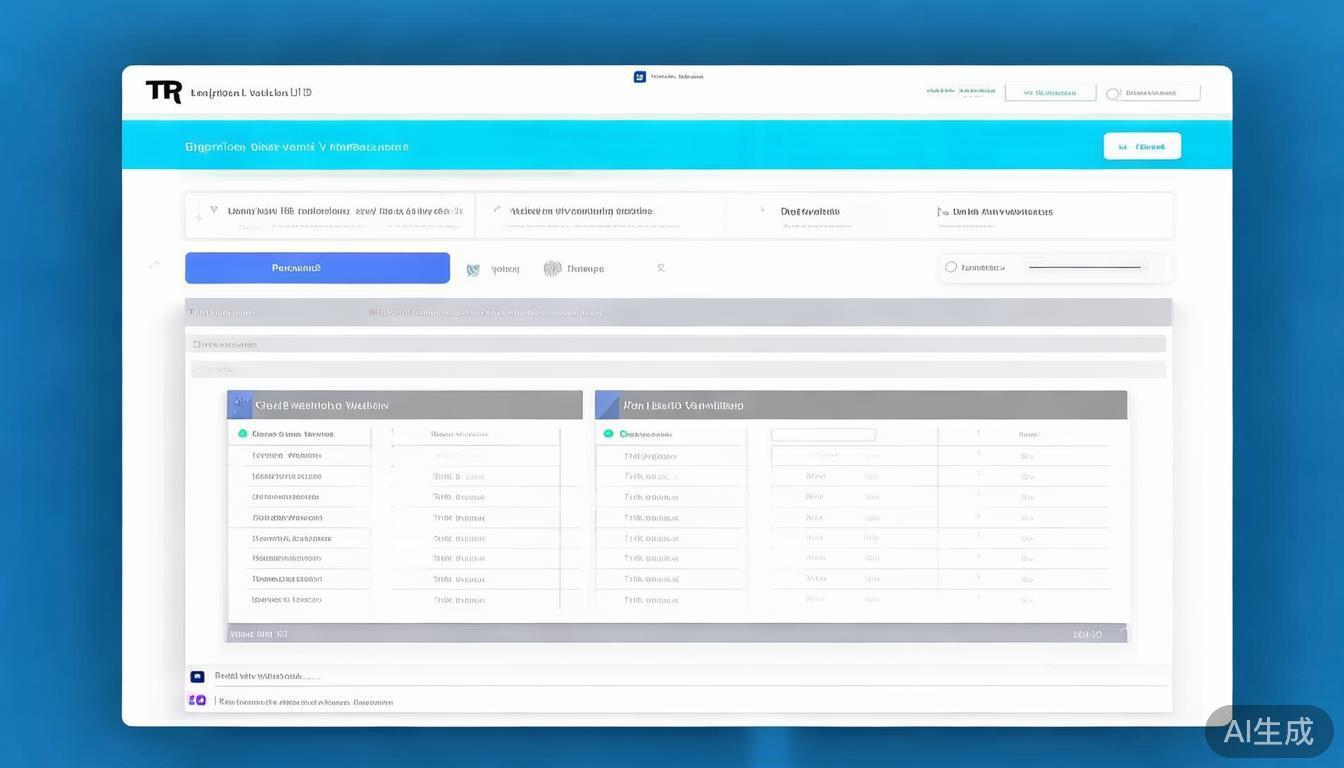This screenshot has width=1344, height=768.
Task: Toggle the radio button beside the slider line
Action: pyautogui.click(x=951, y=267)
